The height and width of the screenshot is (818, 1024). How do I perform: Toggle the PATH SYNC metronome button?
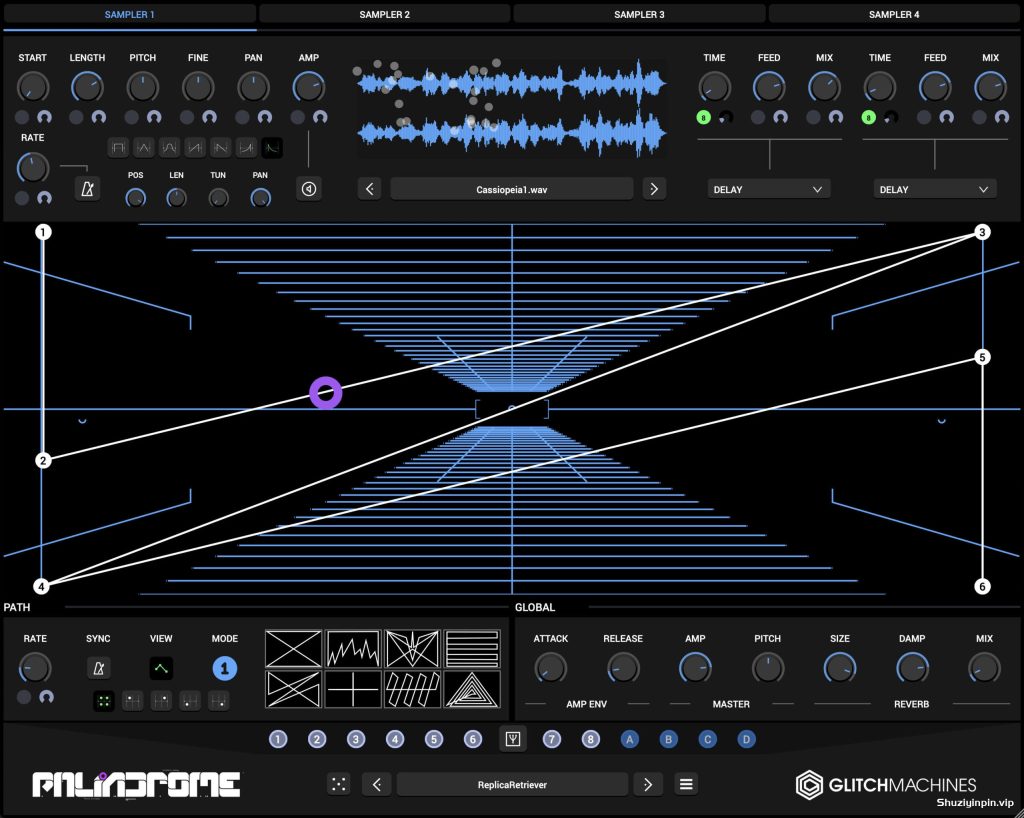pos(99,668)
